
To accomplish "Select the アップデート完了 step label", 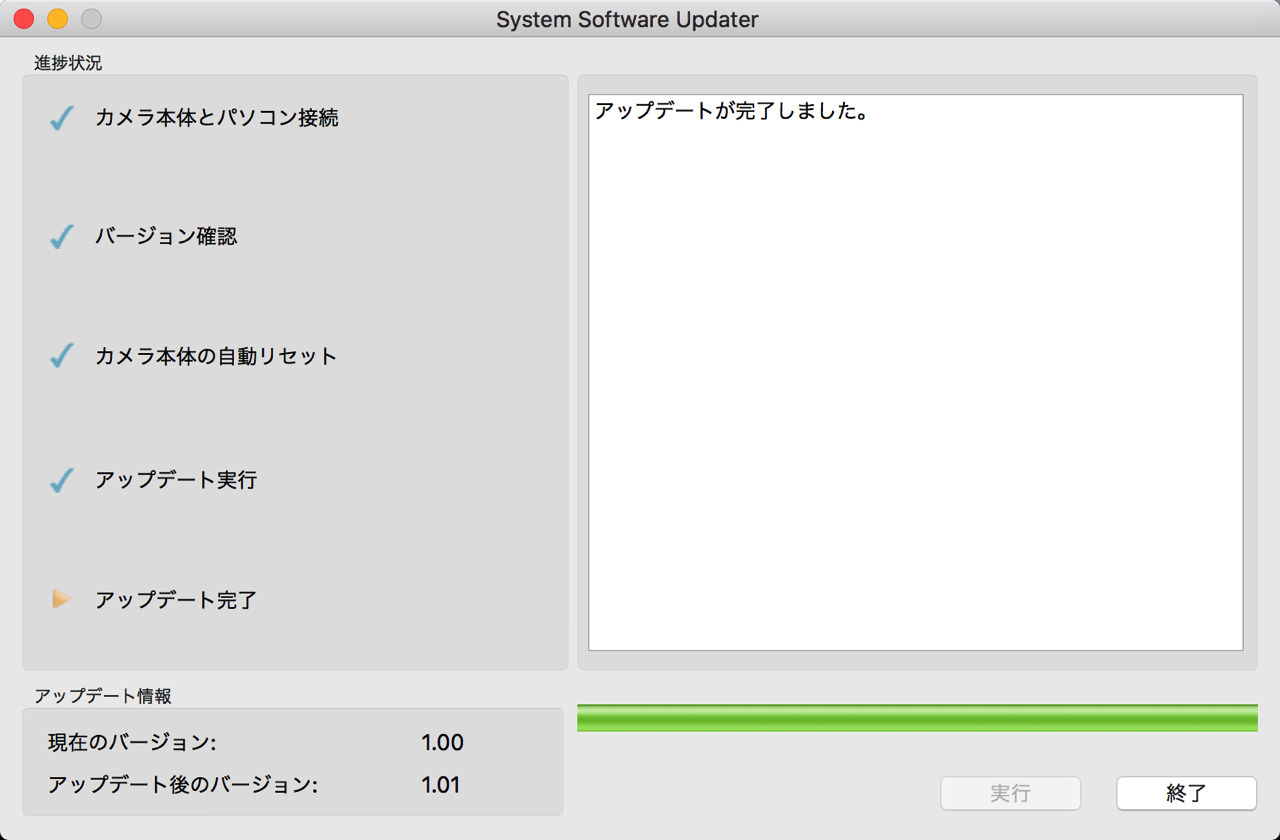I will click(176, 600).
